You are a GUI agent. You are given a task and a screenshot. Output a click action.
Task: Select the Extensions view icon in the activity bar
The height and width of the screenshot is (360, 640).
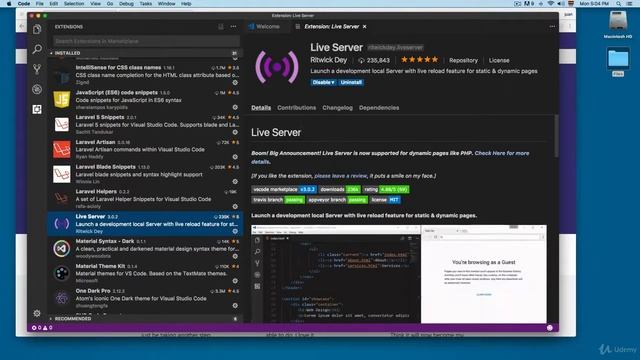[37, 109]
